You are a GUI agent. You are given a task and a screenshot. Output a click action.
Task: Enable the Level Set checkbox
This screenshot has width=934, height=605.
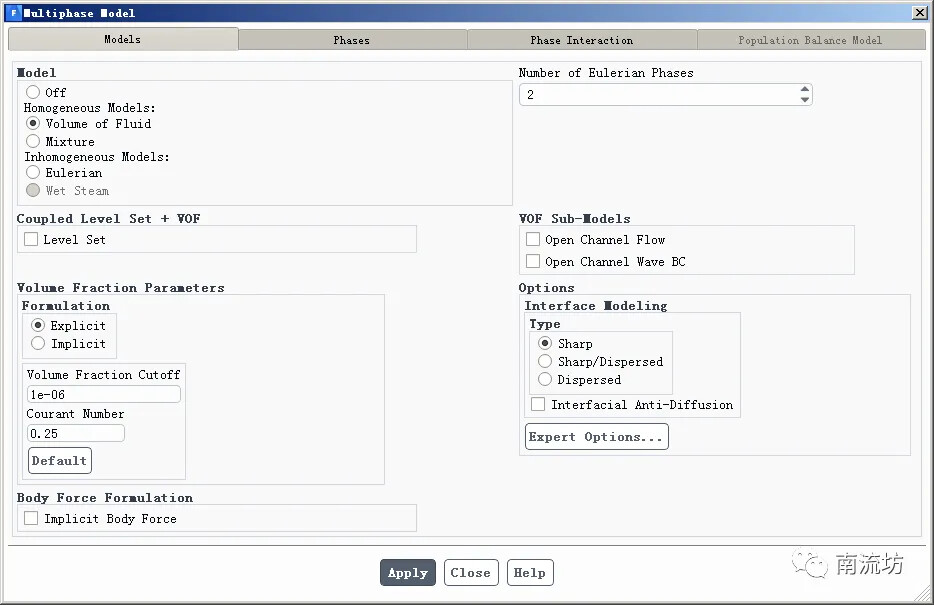point(31,240)
